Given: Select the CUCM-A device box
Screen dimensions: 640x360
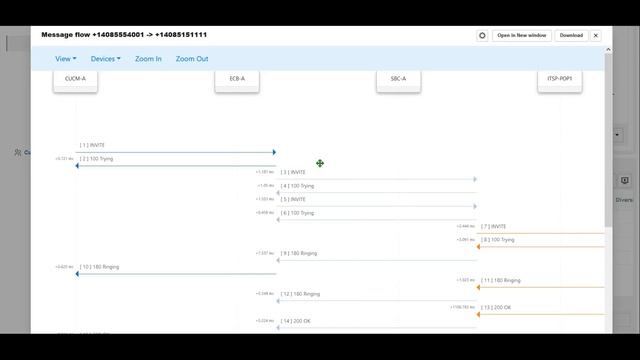Looking at the screenshot, I should 76,81.
